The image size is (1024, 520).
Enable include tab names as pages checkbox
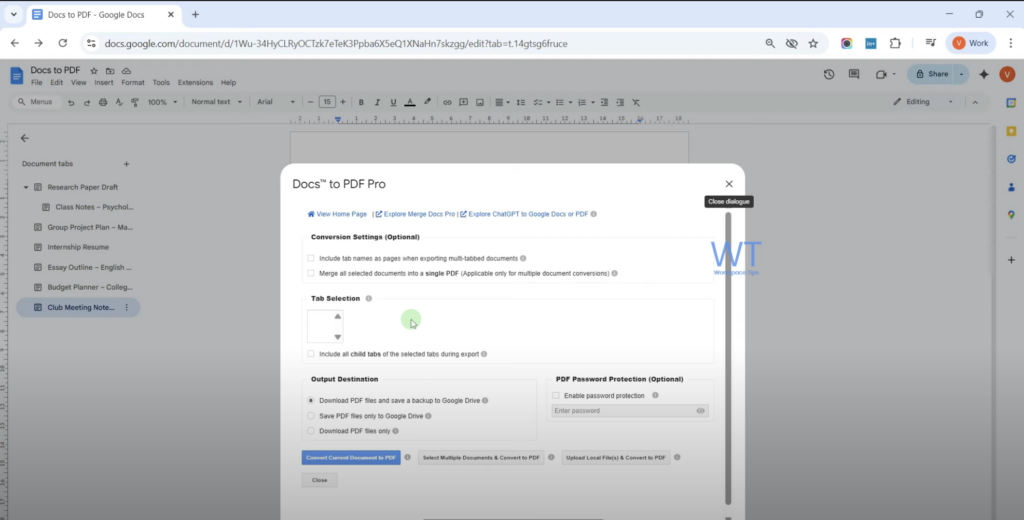(311, 258)
